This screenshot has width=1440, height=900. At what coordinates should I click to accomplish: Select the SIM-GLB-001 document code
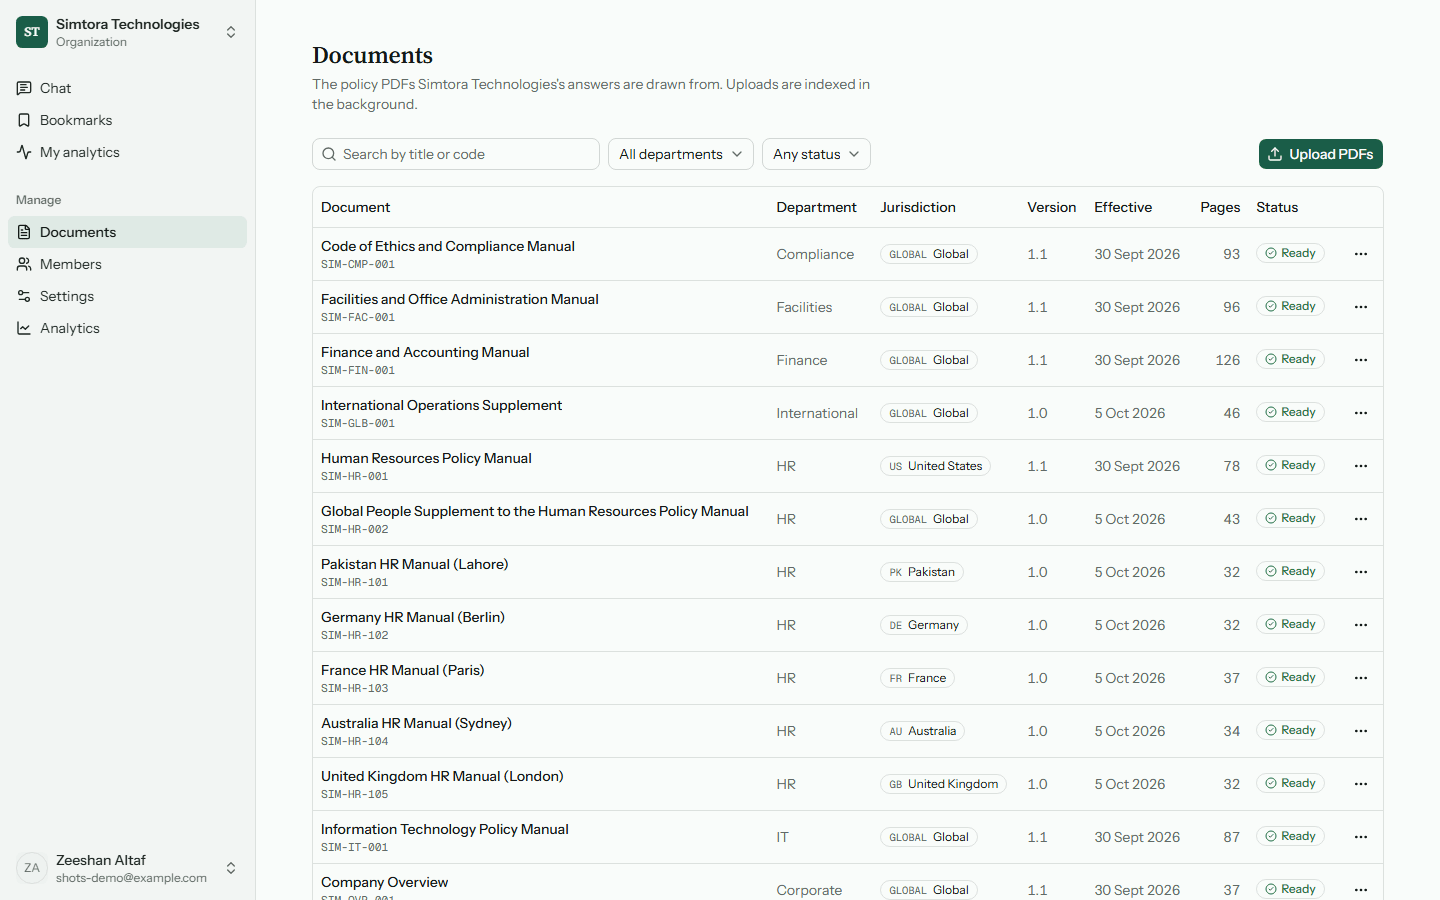click(x=358, y=424)
